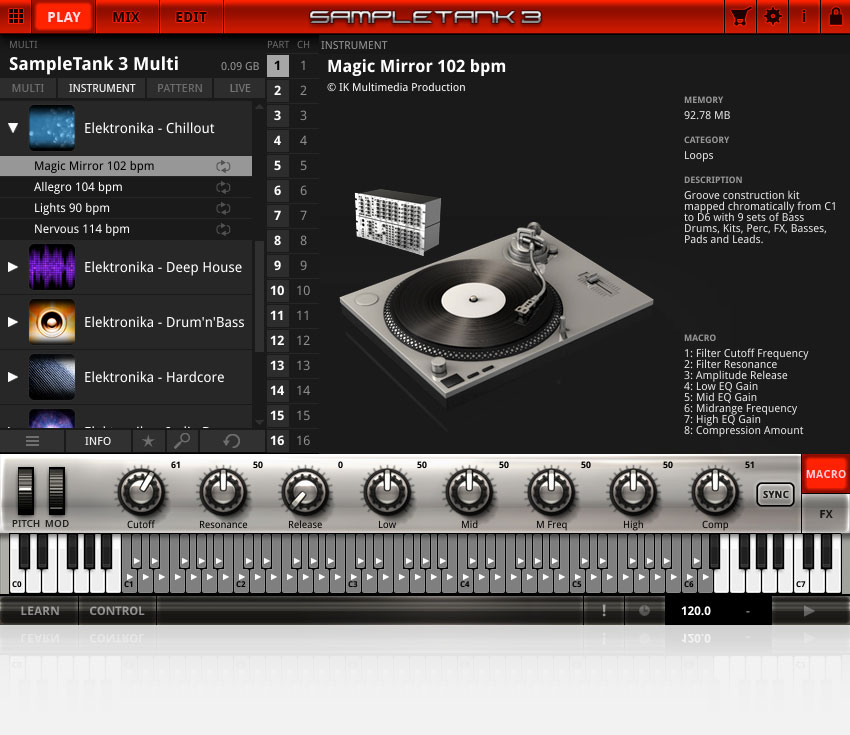Open the hamburger menu in browser footer
This screenshot has height=735, width=850.
tap(33, 440)
